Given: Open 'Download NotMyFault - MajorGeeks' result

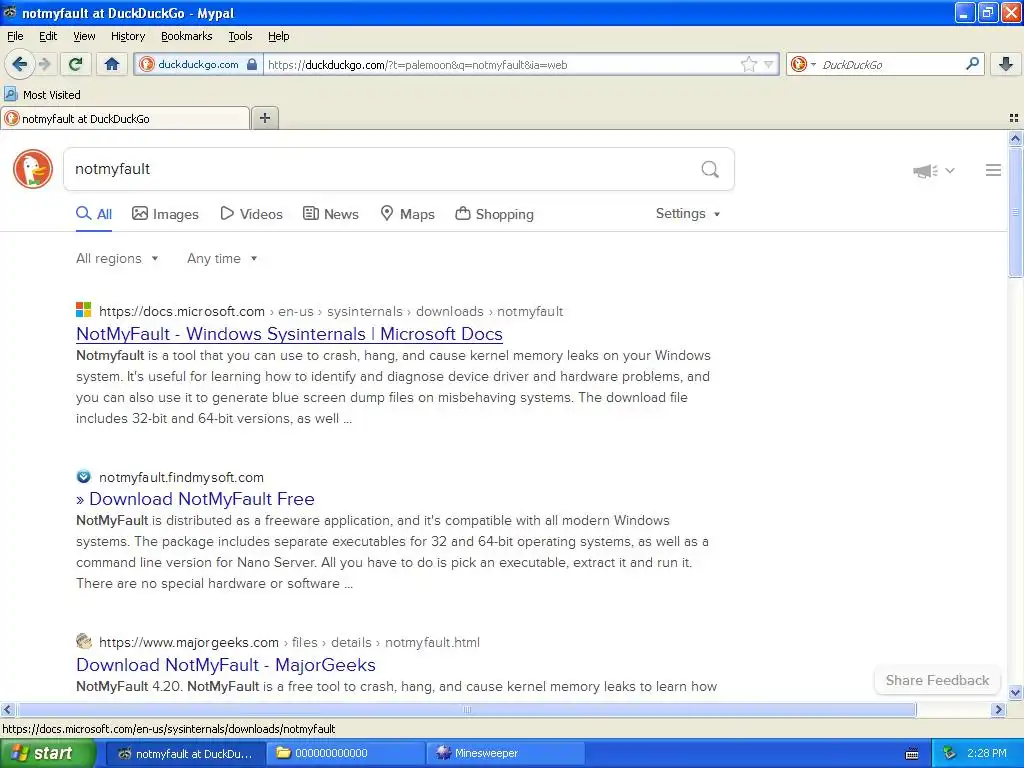Looking at the screenshot, I should pos(226,665).
